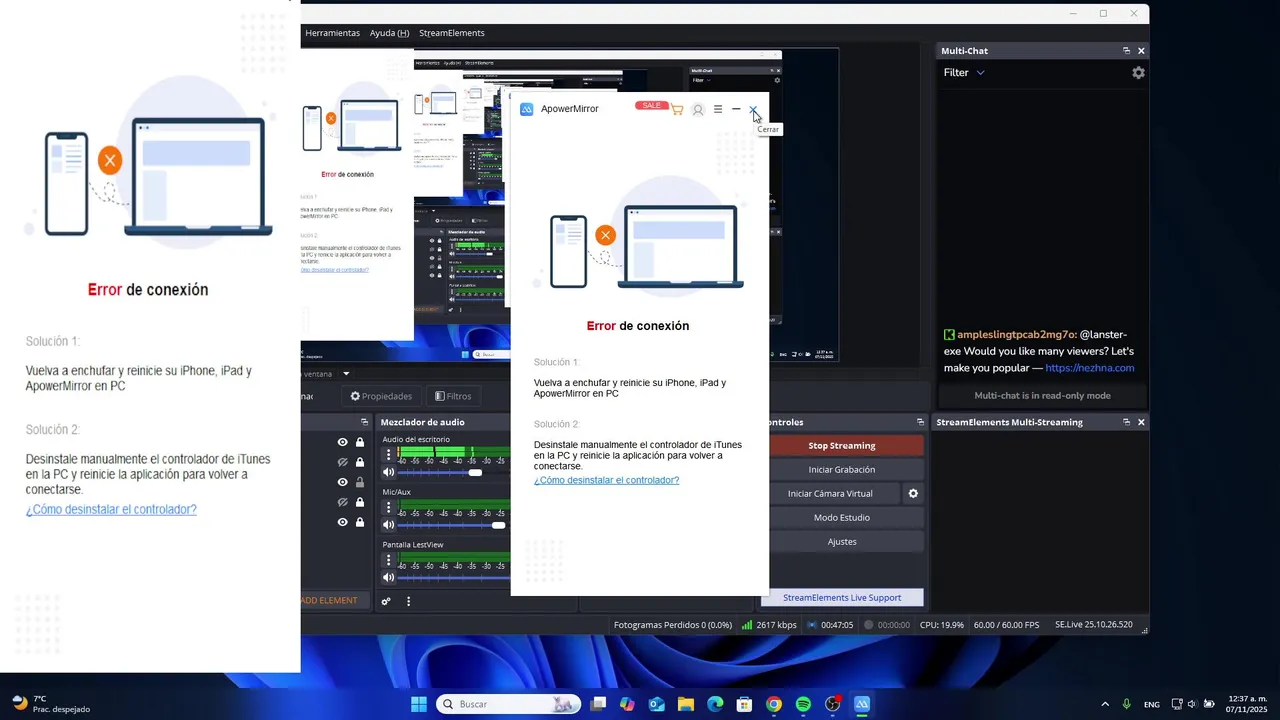This screenshot has height=720, width=1280.
Task: Hide the topmost source with eye icon
Action: [343, 442]
